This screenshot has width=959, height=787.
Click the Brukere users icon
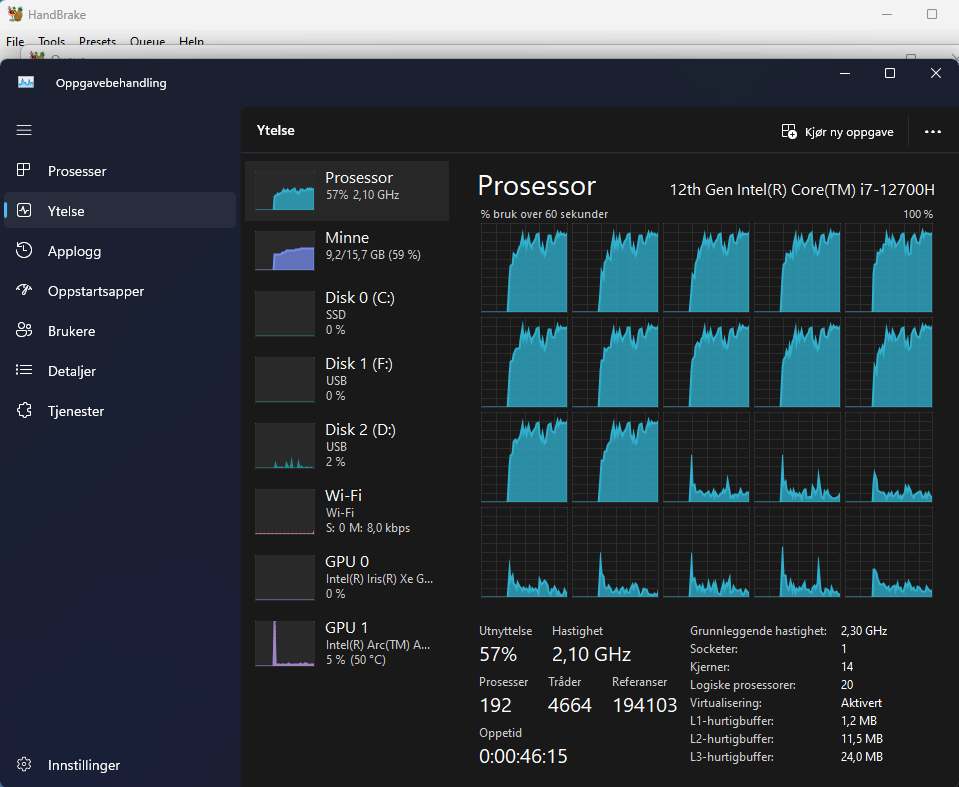coord(25,331)
